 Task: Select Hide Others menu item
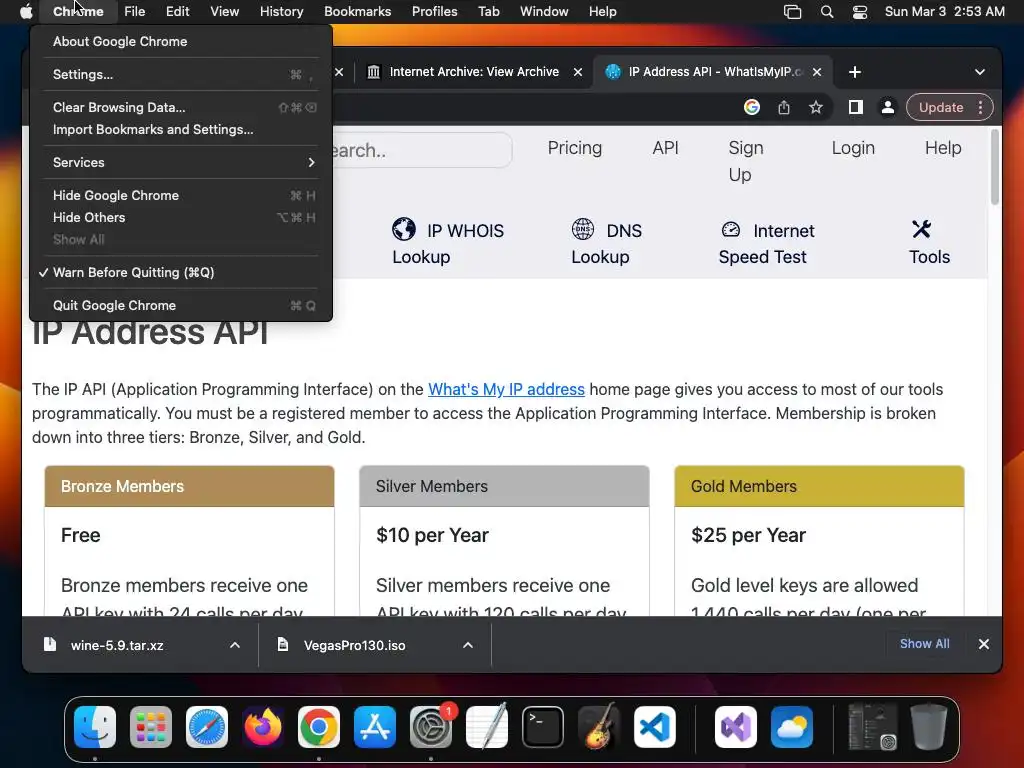click(181, 217)
